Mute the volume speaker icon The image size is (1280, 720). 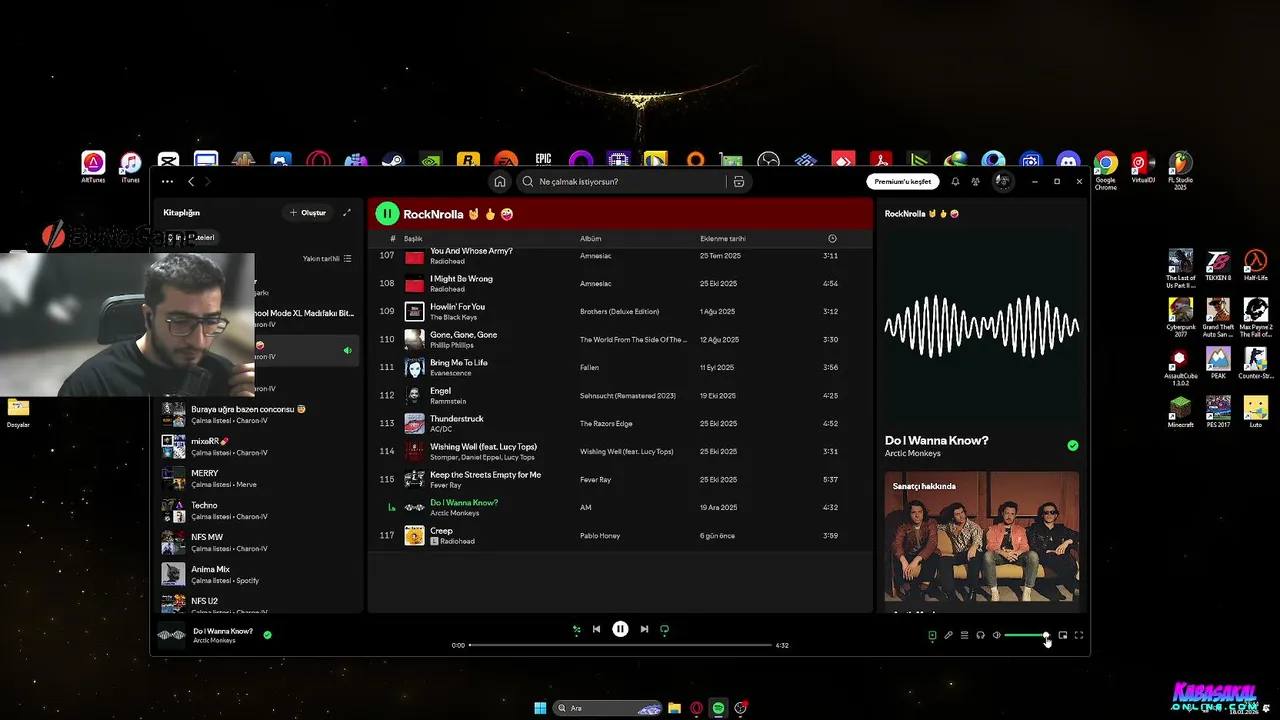click(997, 635)
